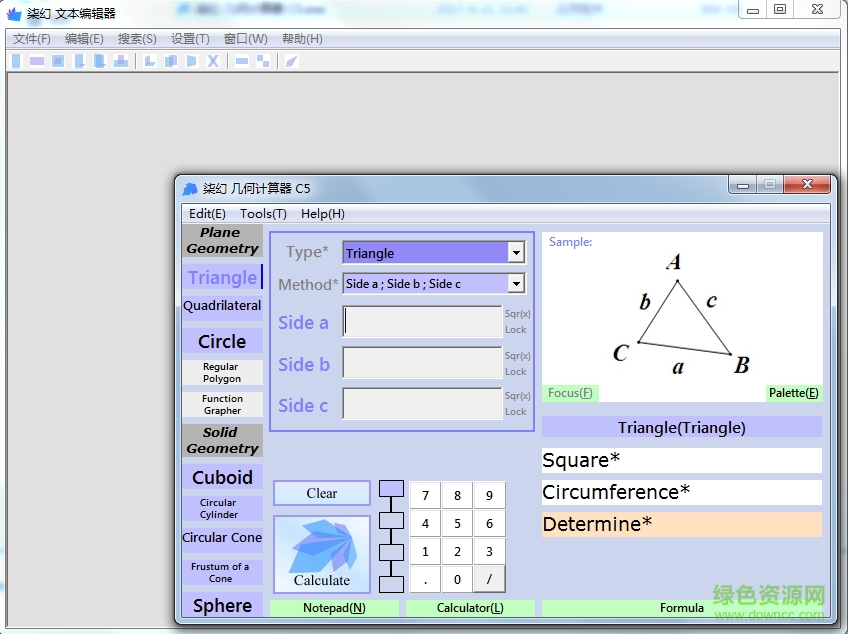848x634 pixels.
Task: Open the Notepad(N) button
Action: [334, 608]
